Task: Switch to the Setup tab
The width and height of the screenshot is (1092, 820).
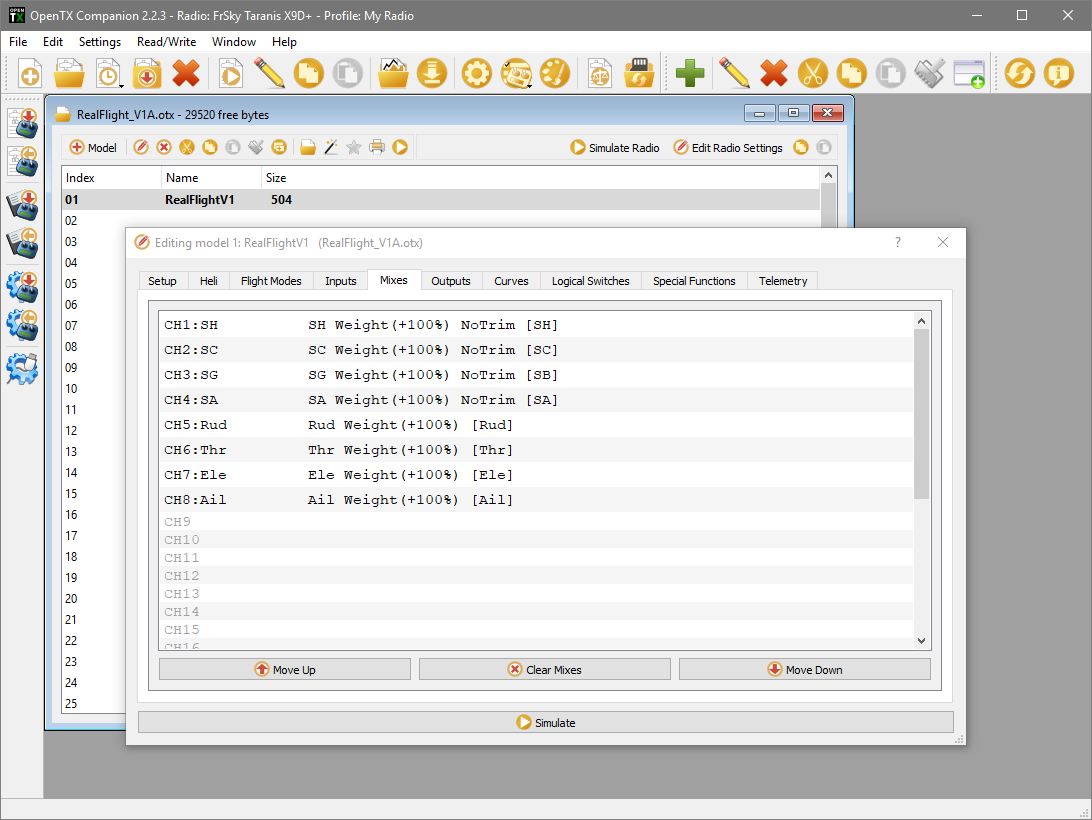Action: click(x=162, y=281)
